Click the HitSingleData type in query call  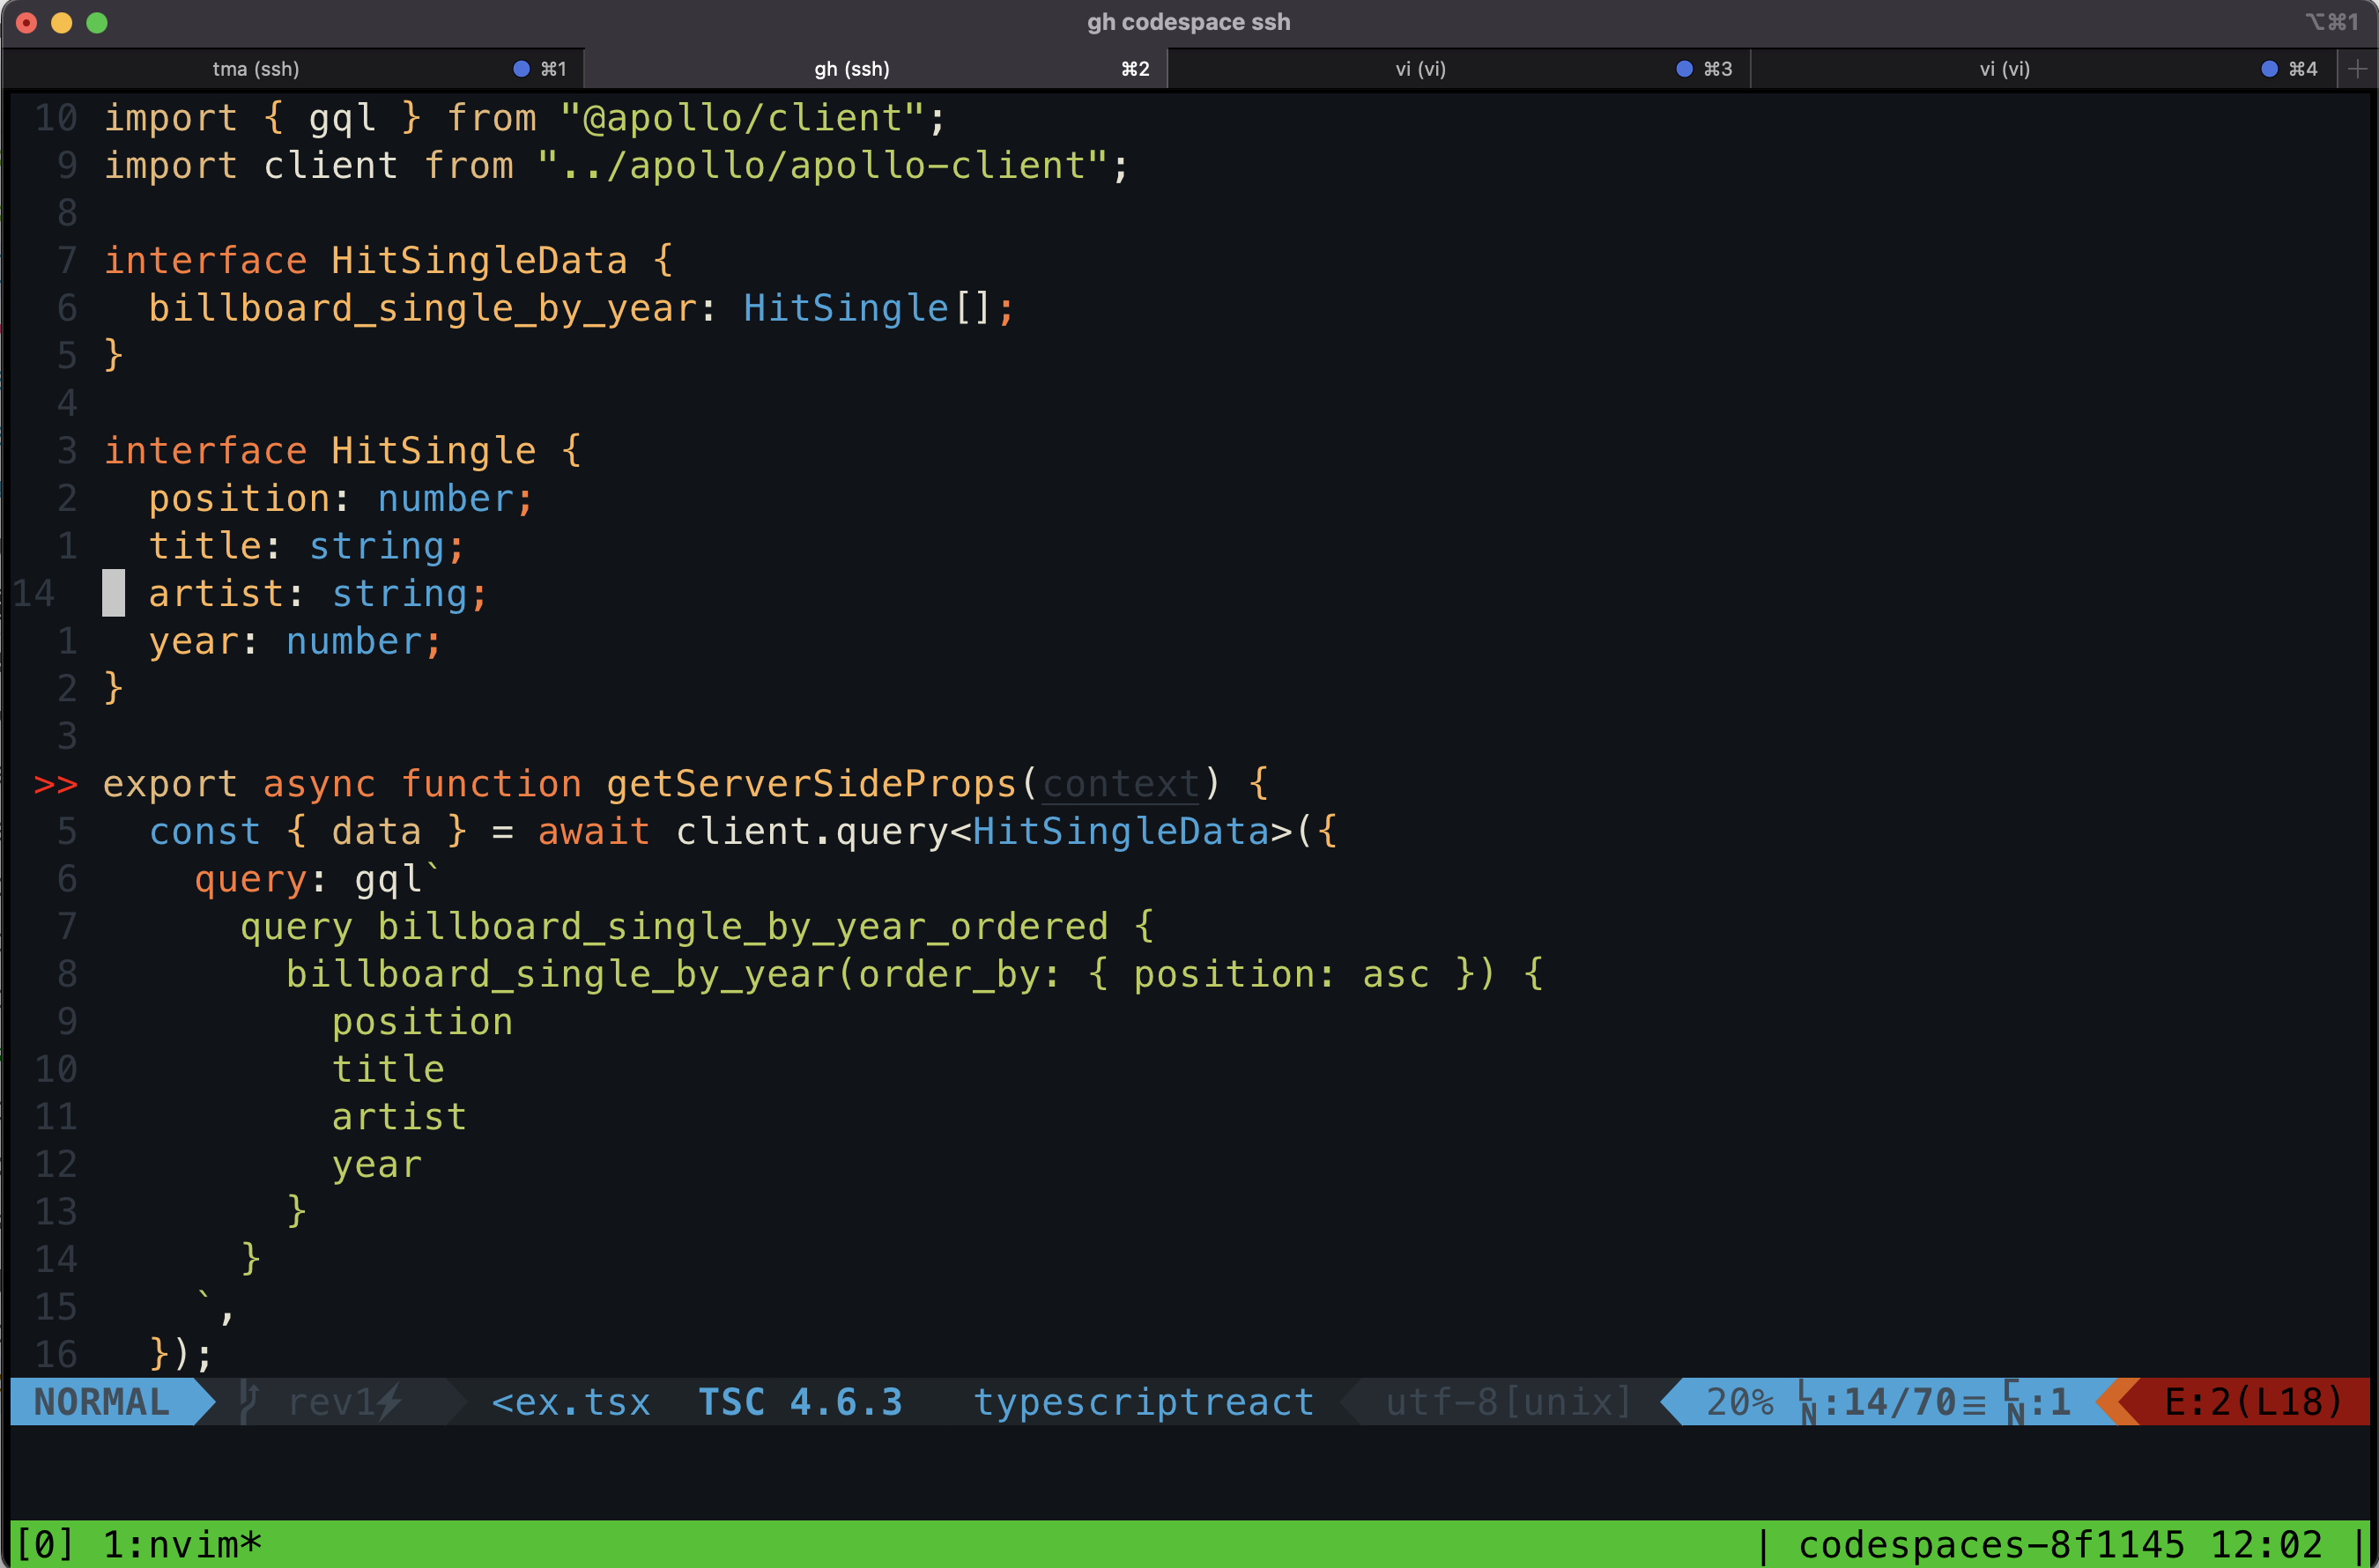coord(1120,832)
